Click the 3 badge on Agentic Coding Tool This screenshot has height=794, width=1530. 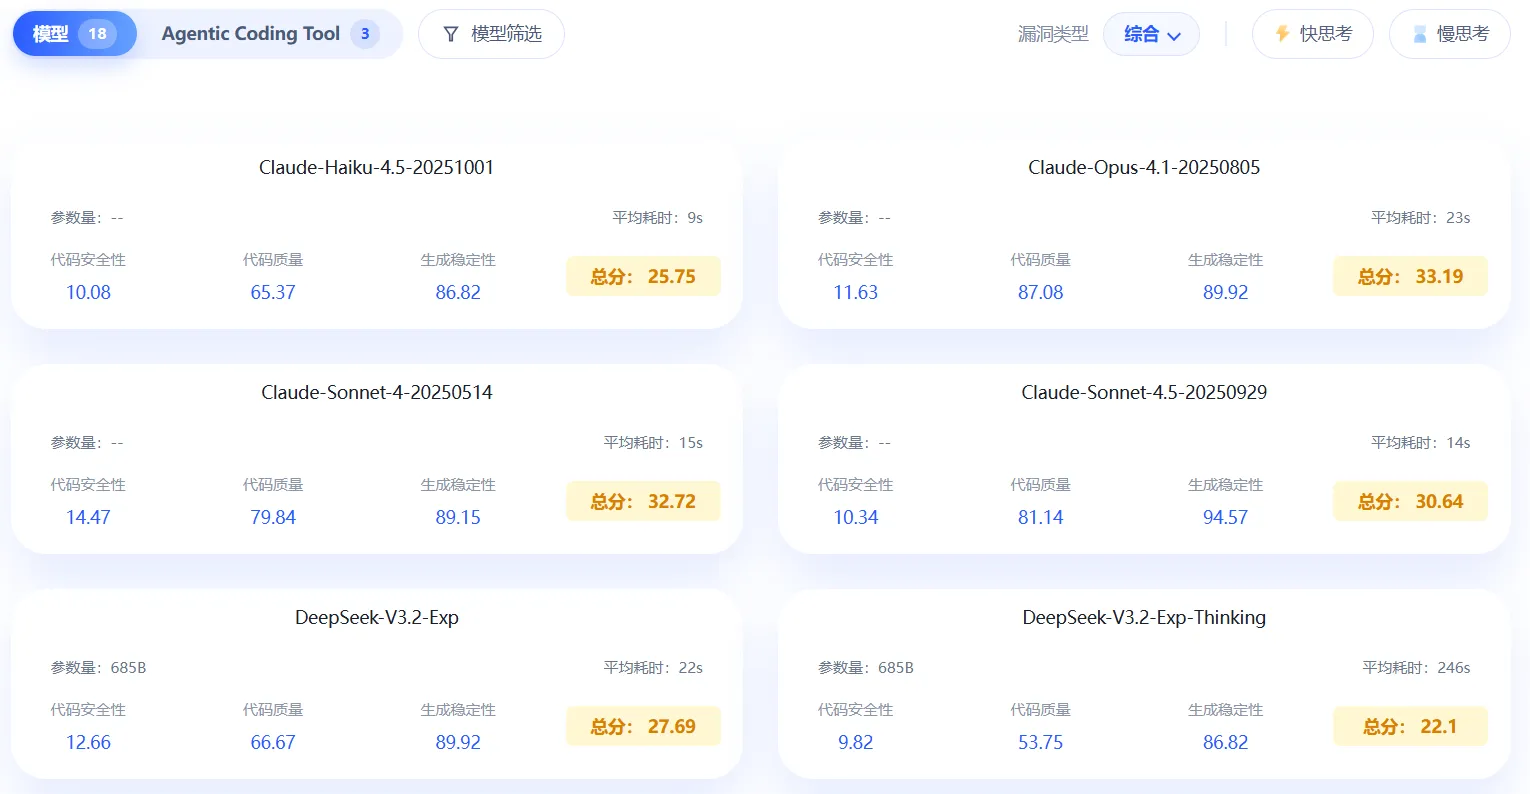coord(365,34)
